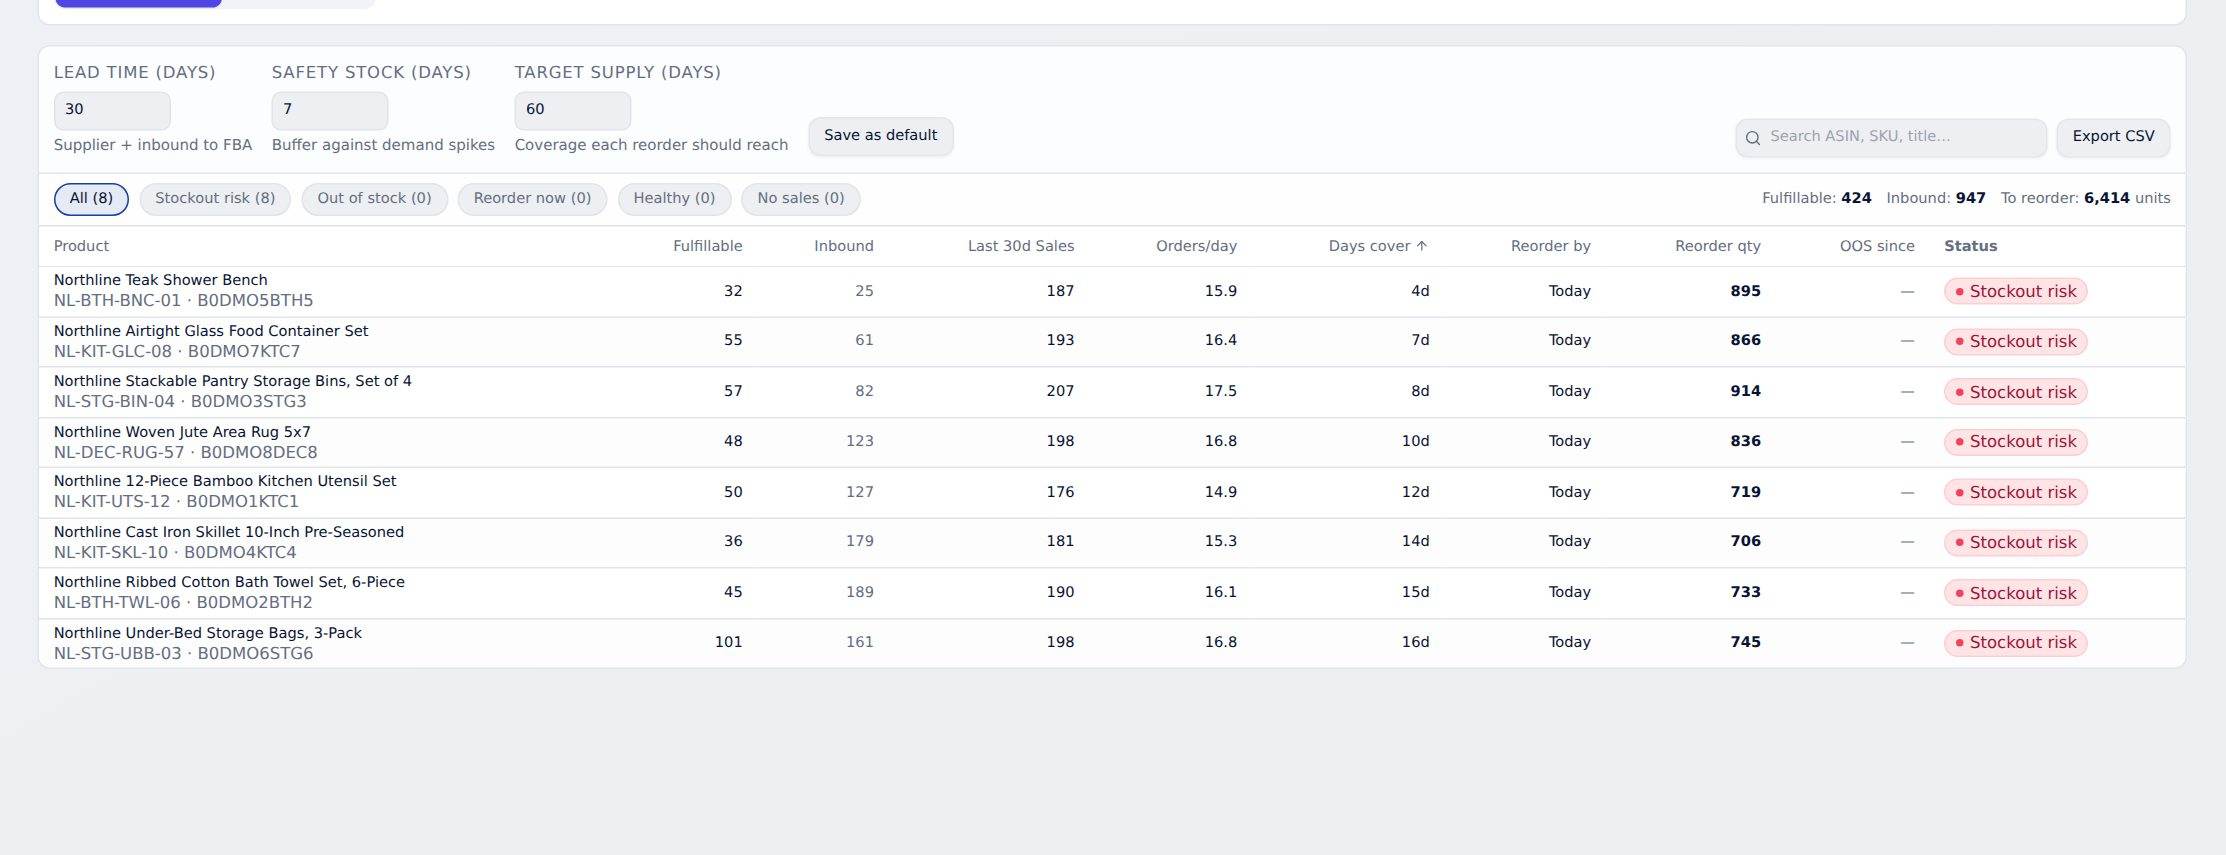Focus the Safety Stock days field

(330, 110)
